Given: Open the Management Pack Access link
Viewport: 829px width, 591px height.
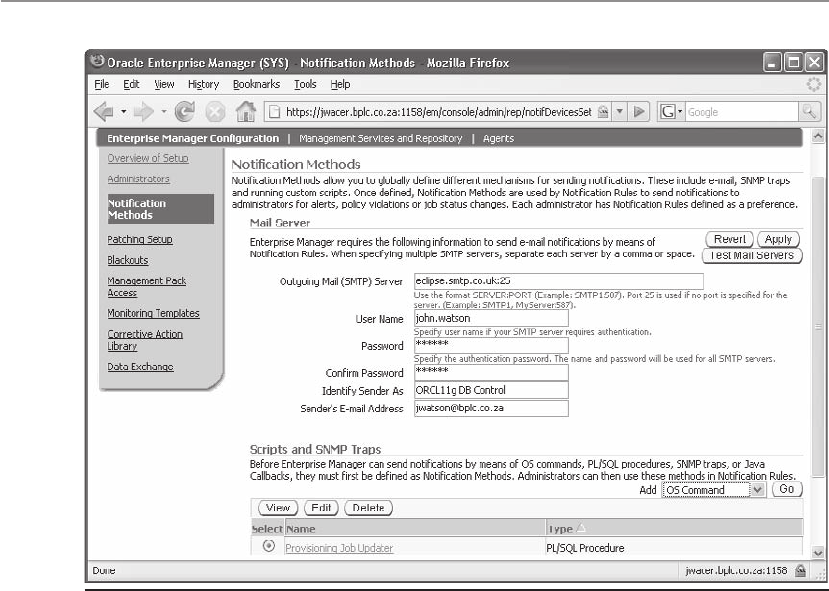Looking at the screenshot, I should pos(146,287).
